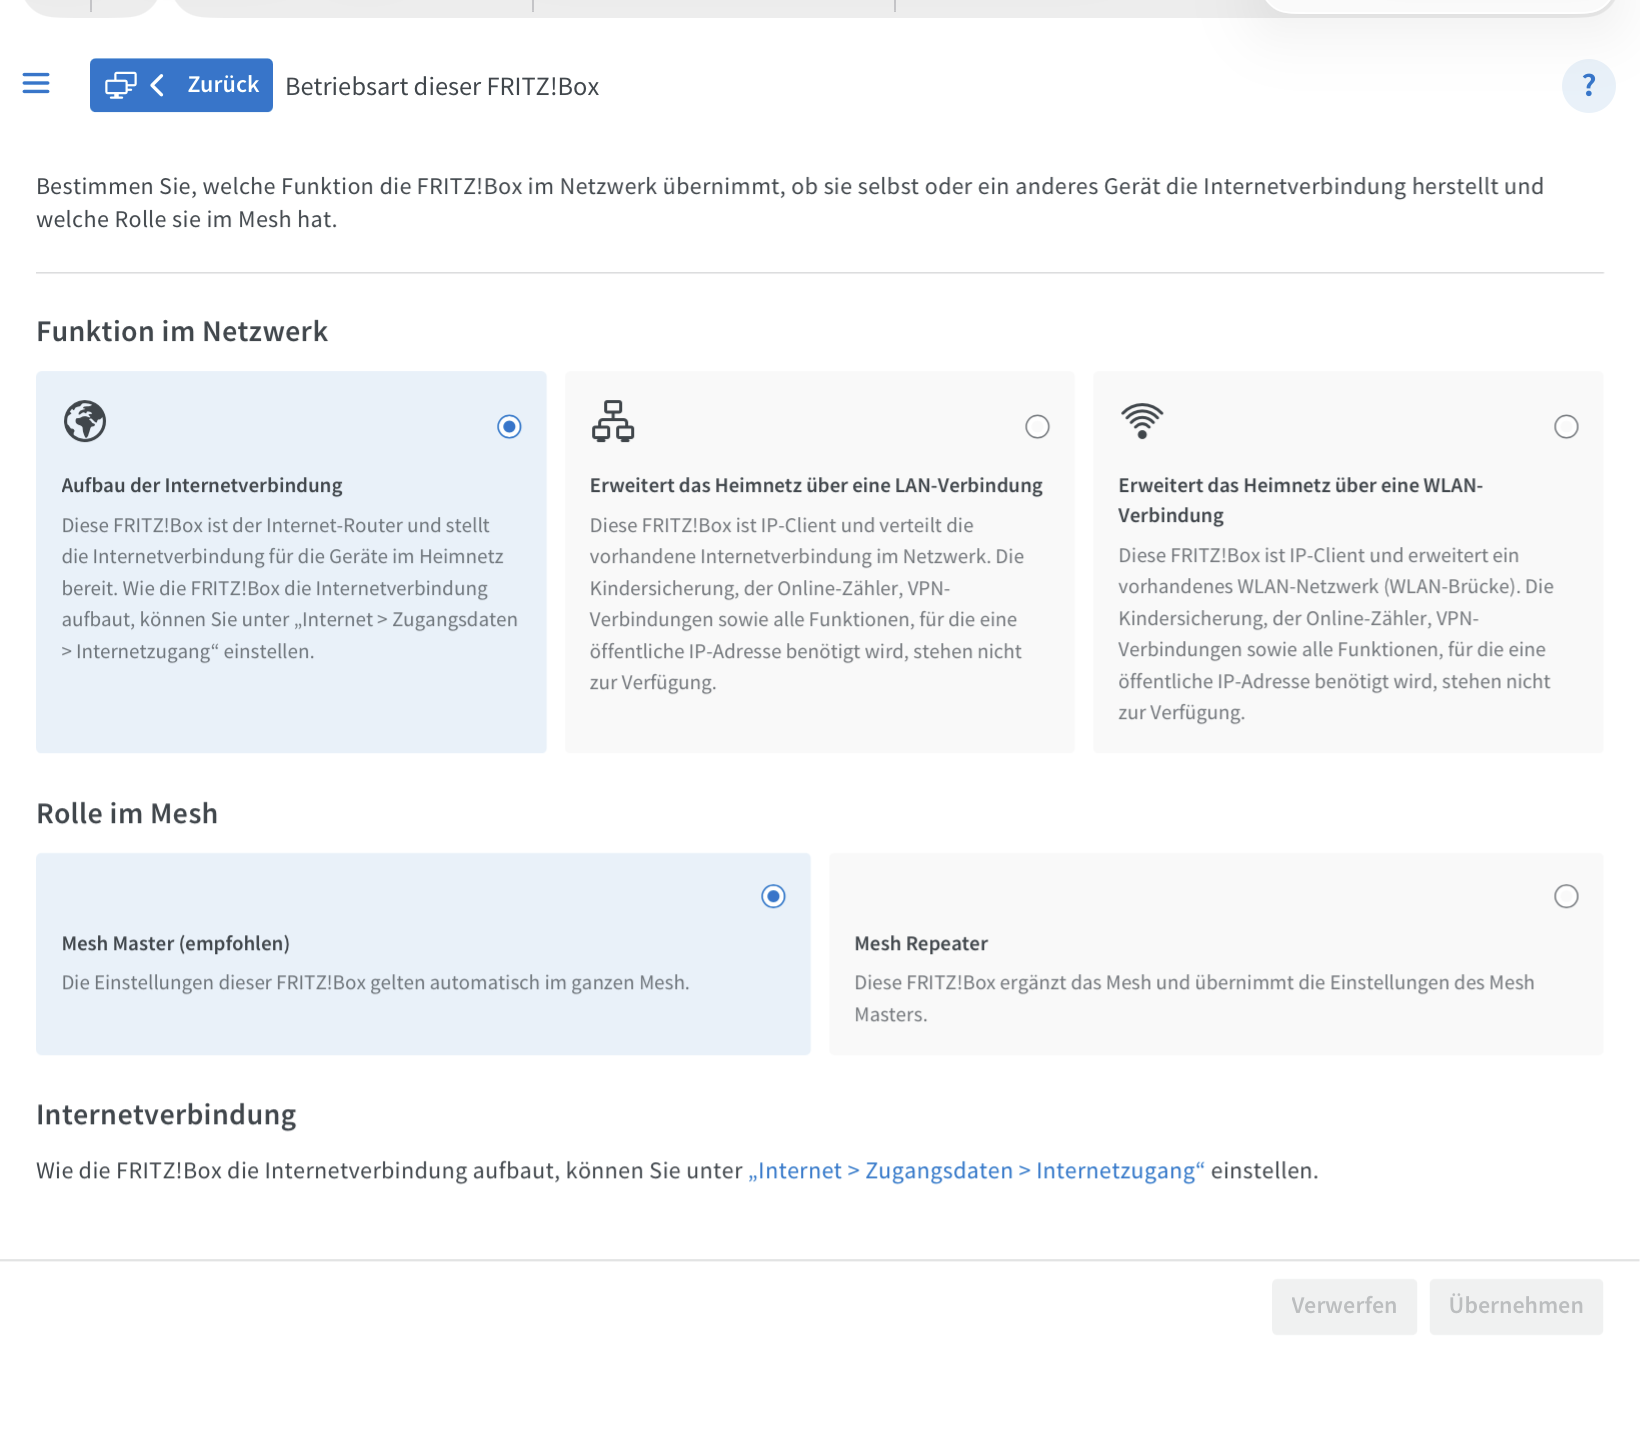The height and width of the screenshot is (1435, 1640).
Task: Select Mesh Repeater radio button
Action: [1566, 896]
